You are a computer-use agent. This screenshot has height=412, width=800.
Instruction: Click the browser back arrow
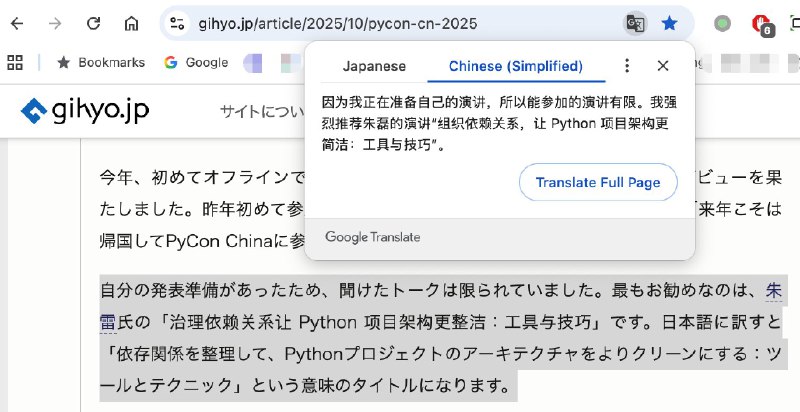tap(17, 23)
